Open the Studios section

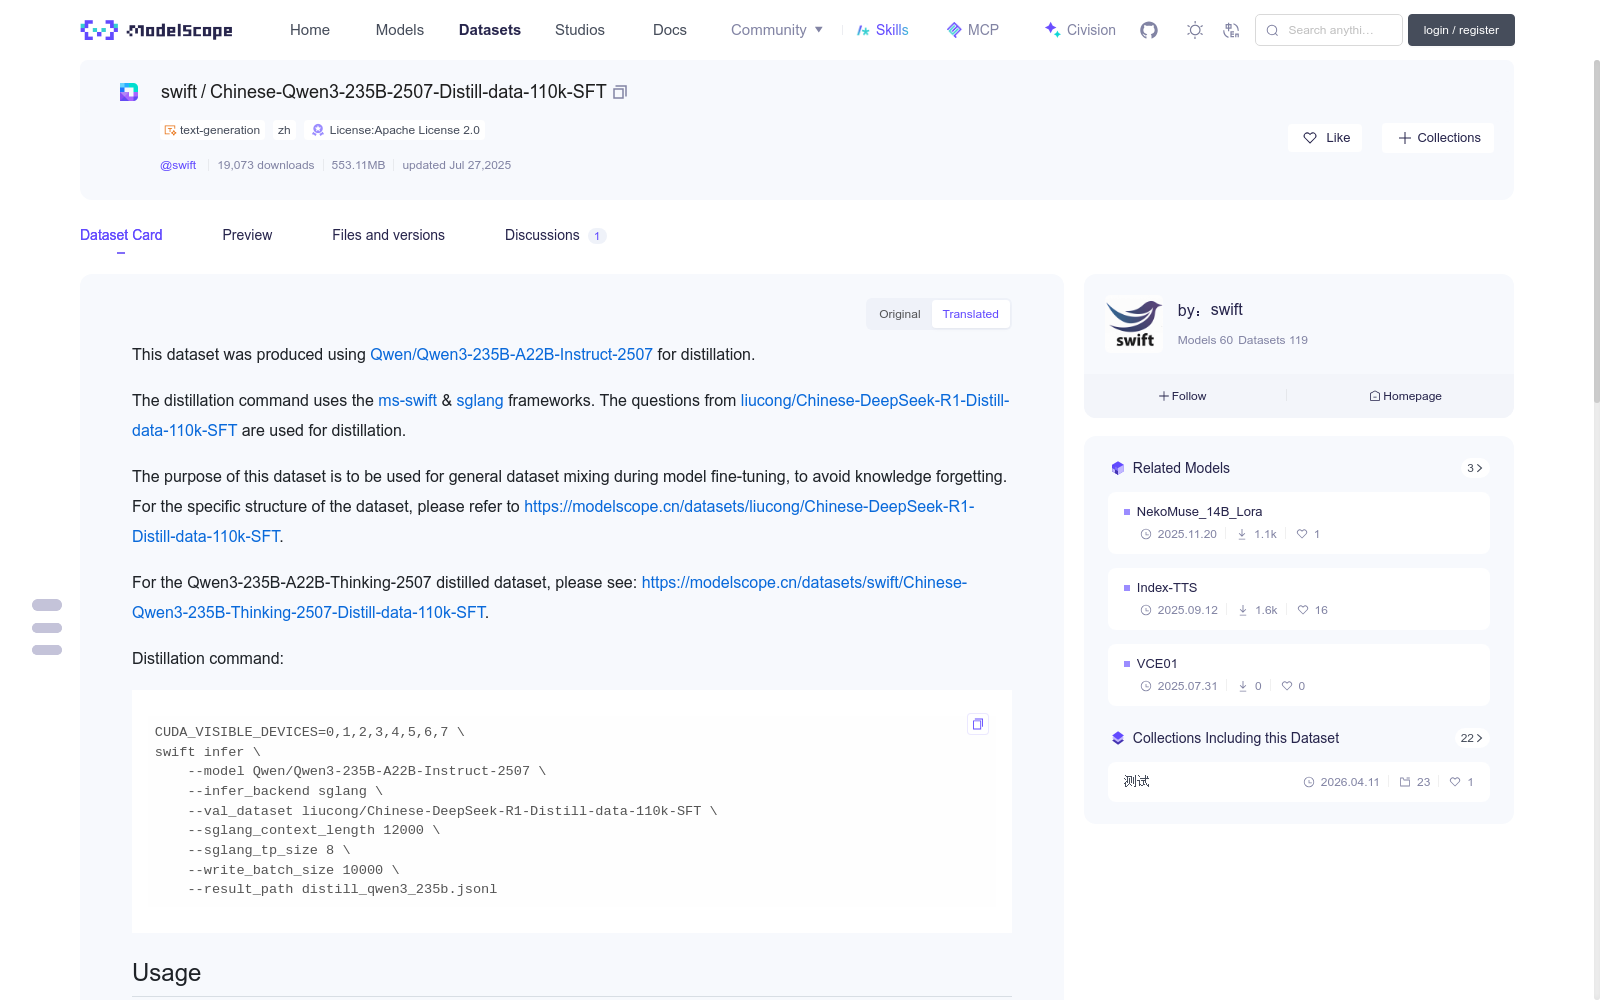tap(580, 30)
